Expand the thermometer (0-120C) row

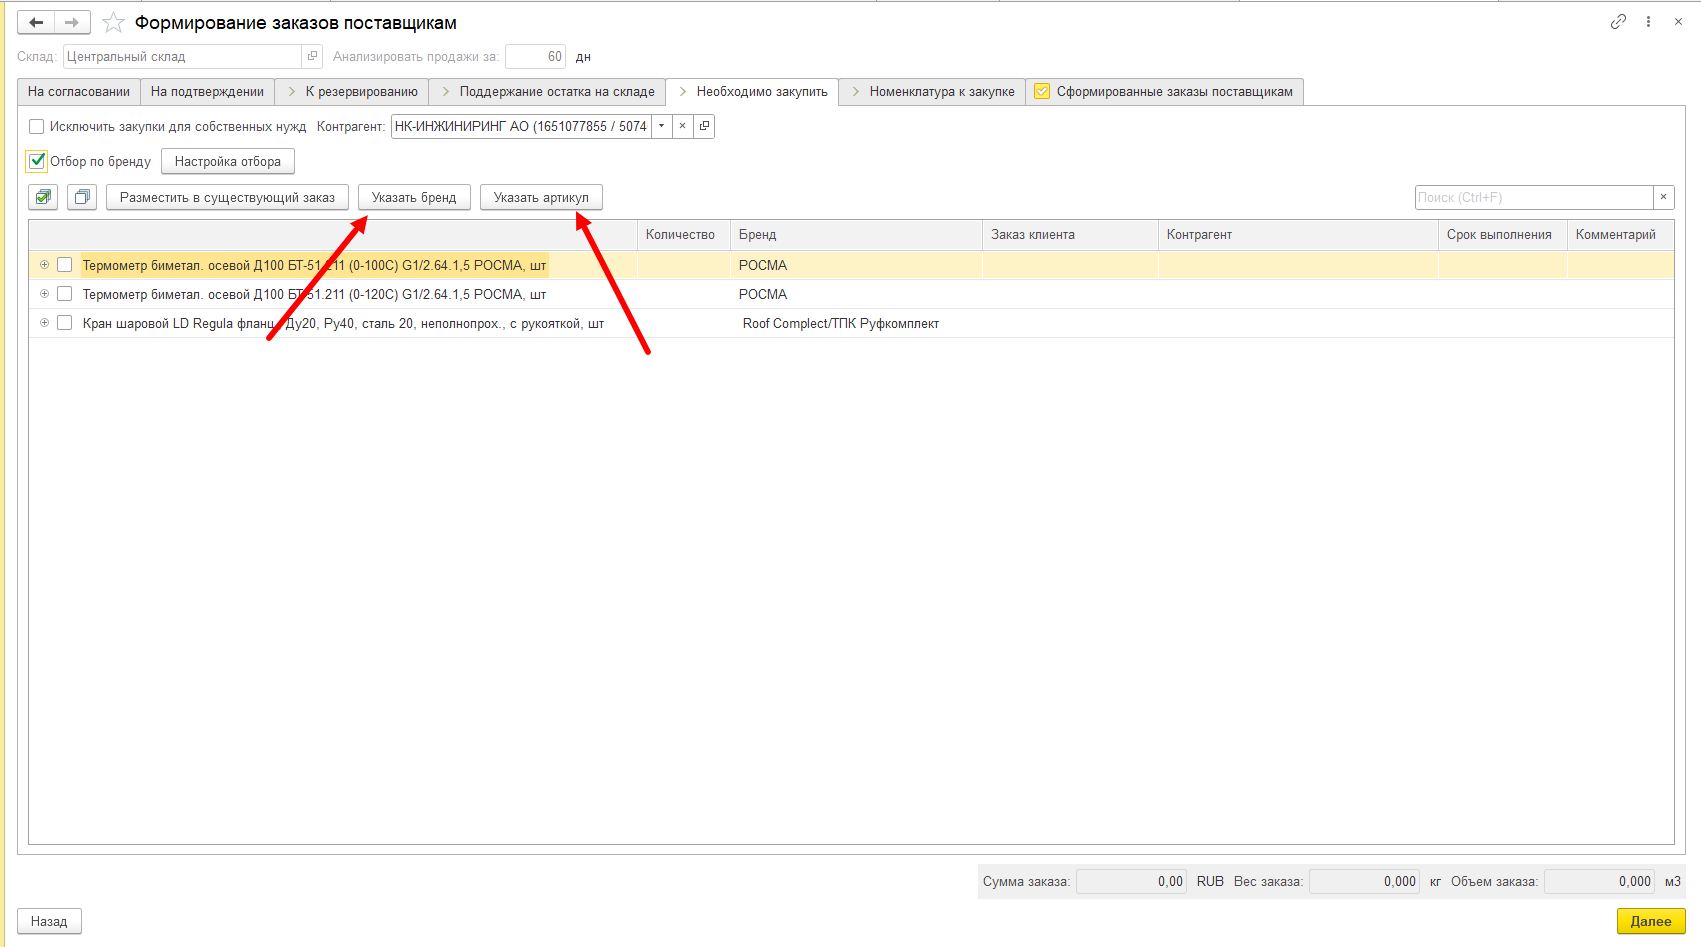(44, 294)
